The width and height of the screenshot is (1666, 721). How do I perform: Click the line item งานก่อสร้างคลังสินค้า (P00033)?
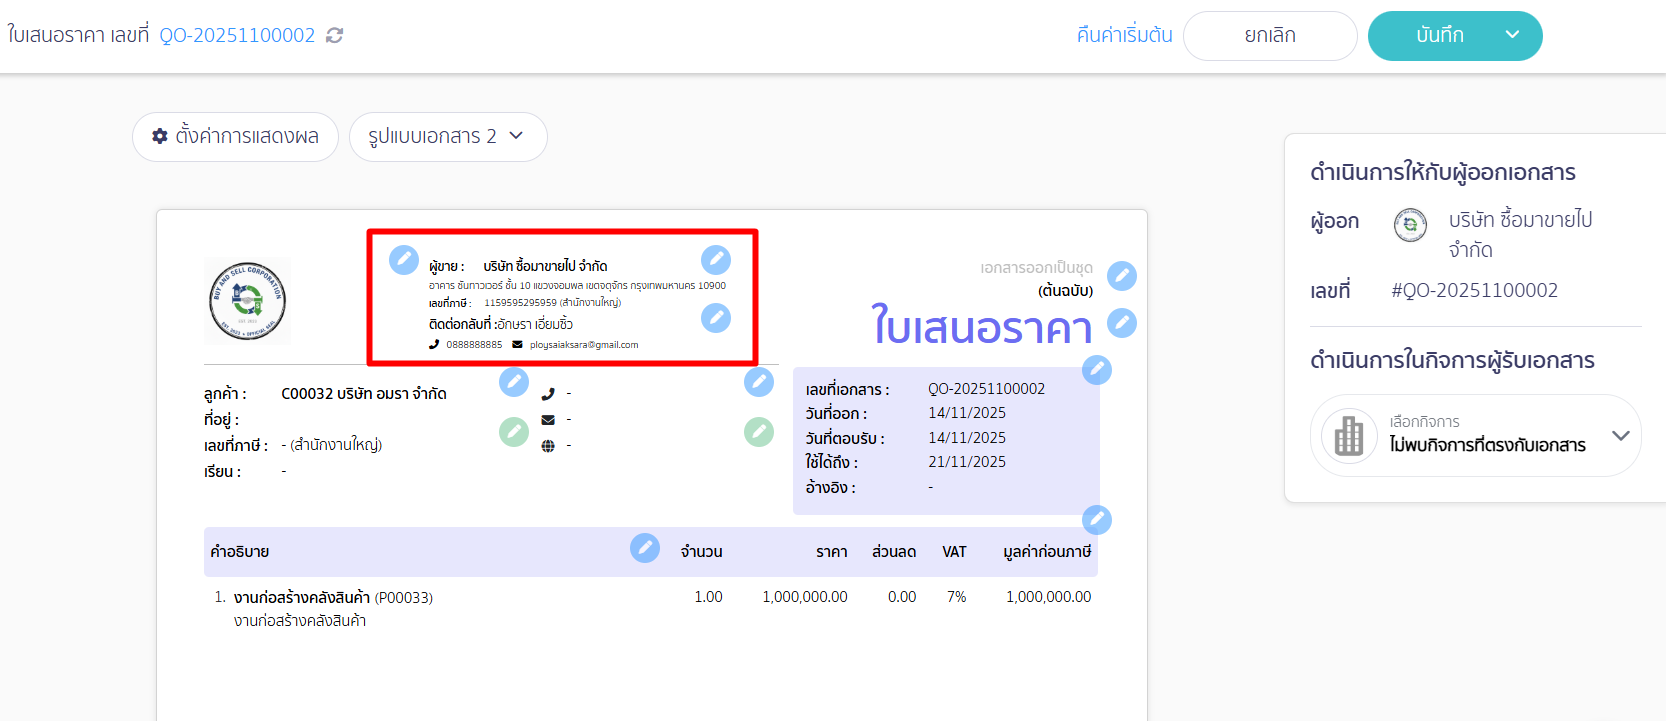[x=333, y=598]
